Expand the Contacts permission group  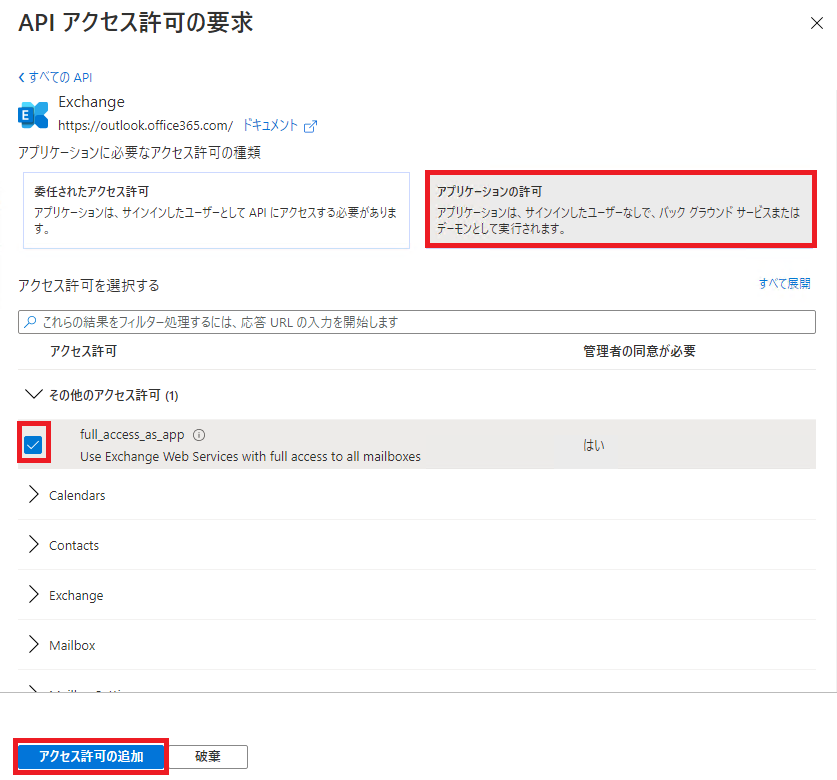34,545
